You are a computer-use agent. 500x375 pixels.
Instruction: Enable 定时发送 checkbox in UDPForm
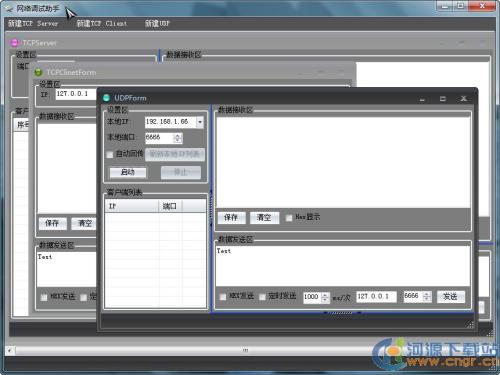(x=262, y=297)
